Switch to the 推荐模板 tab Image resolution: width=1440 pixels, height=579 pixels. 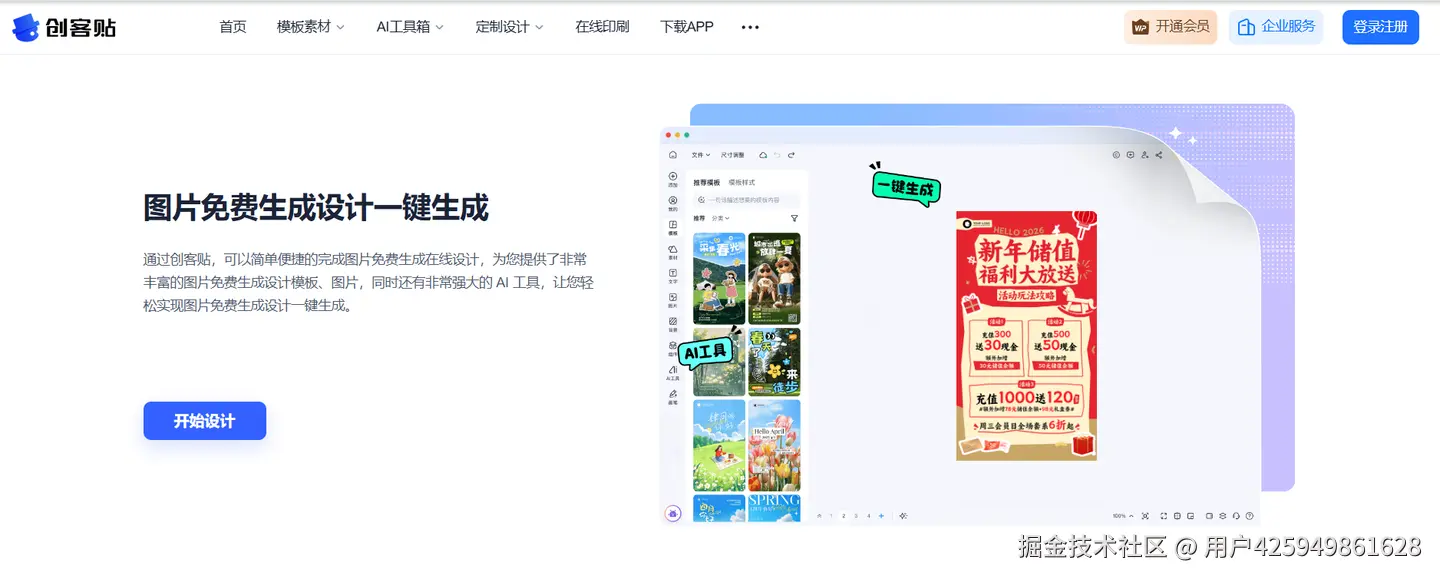pos(707,183)
